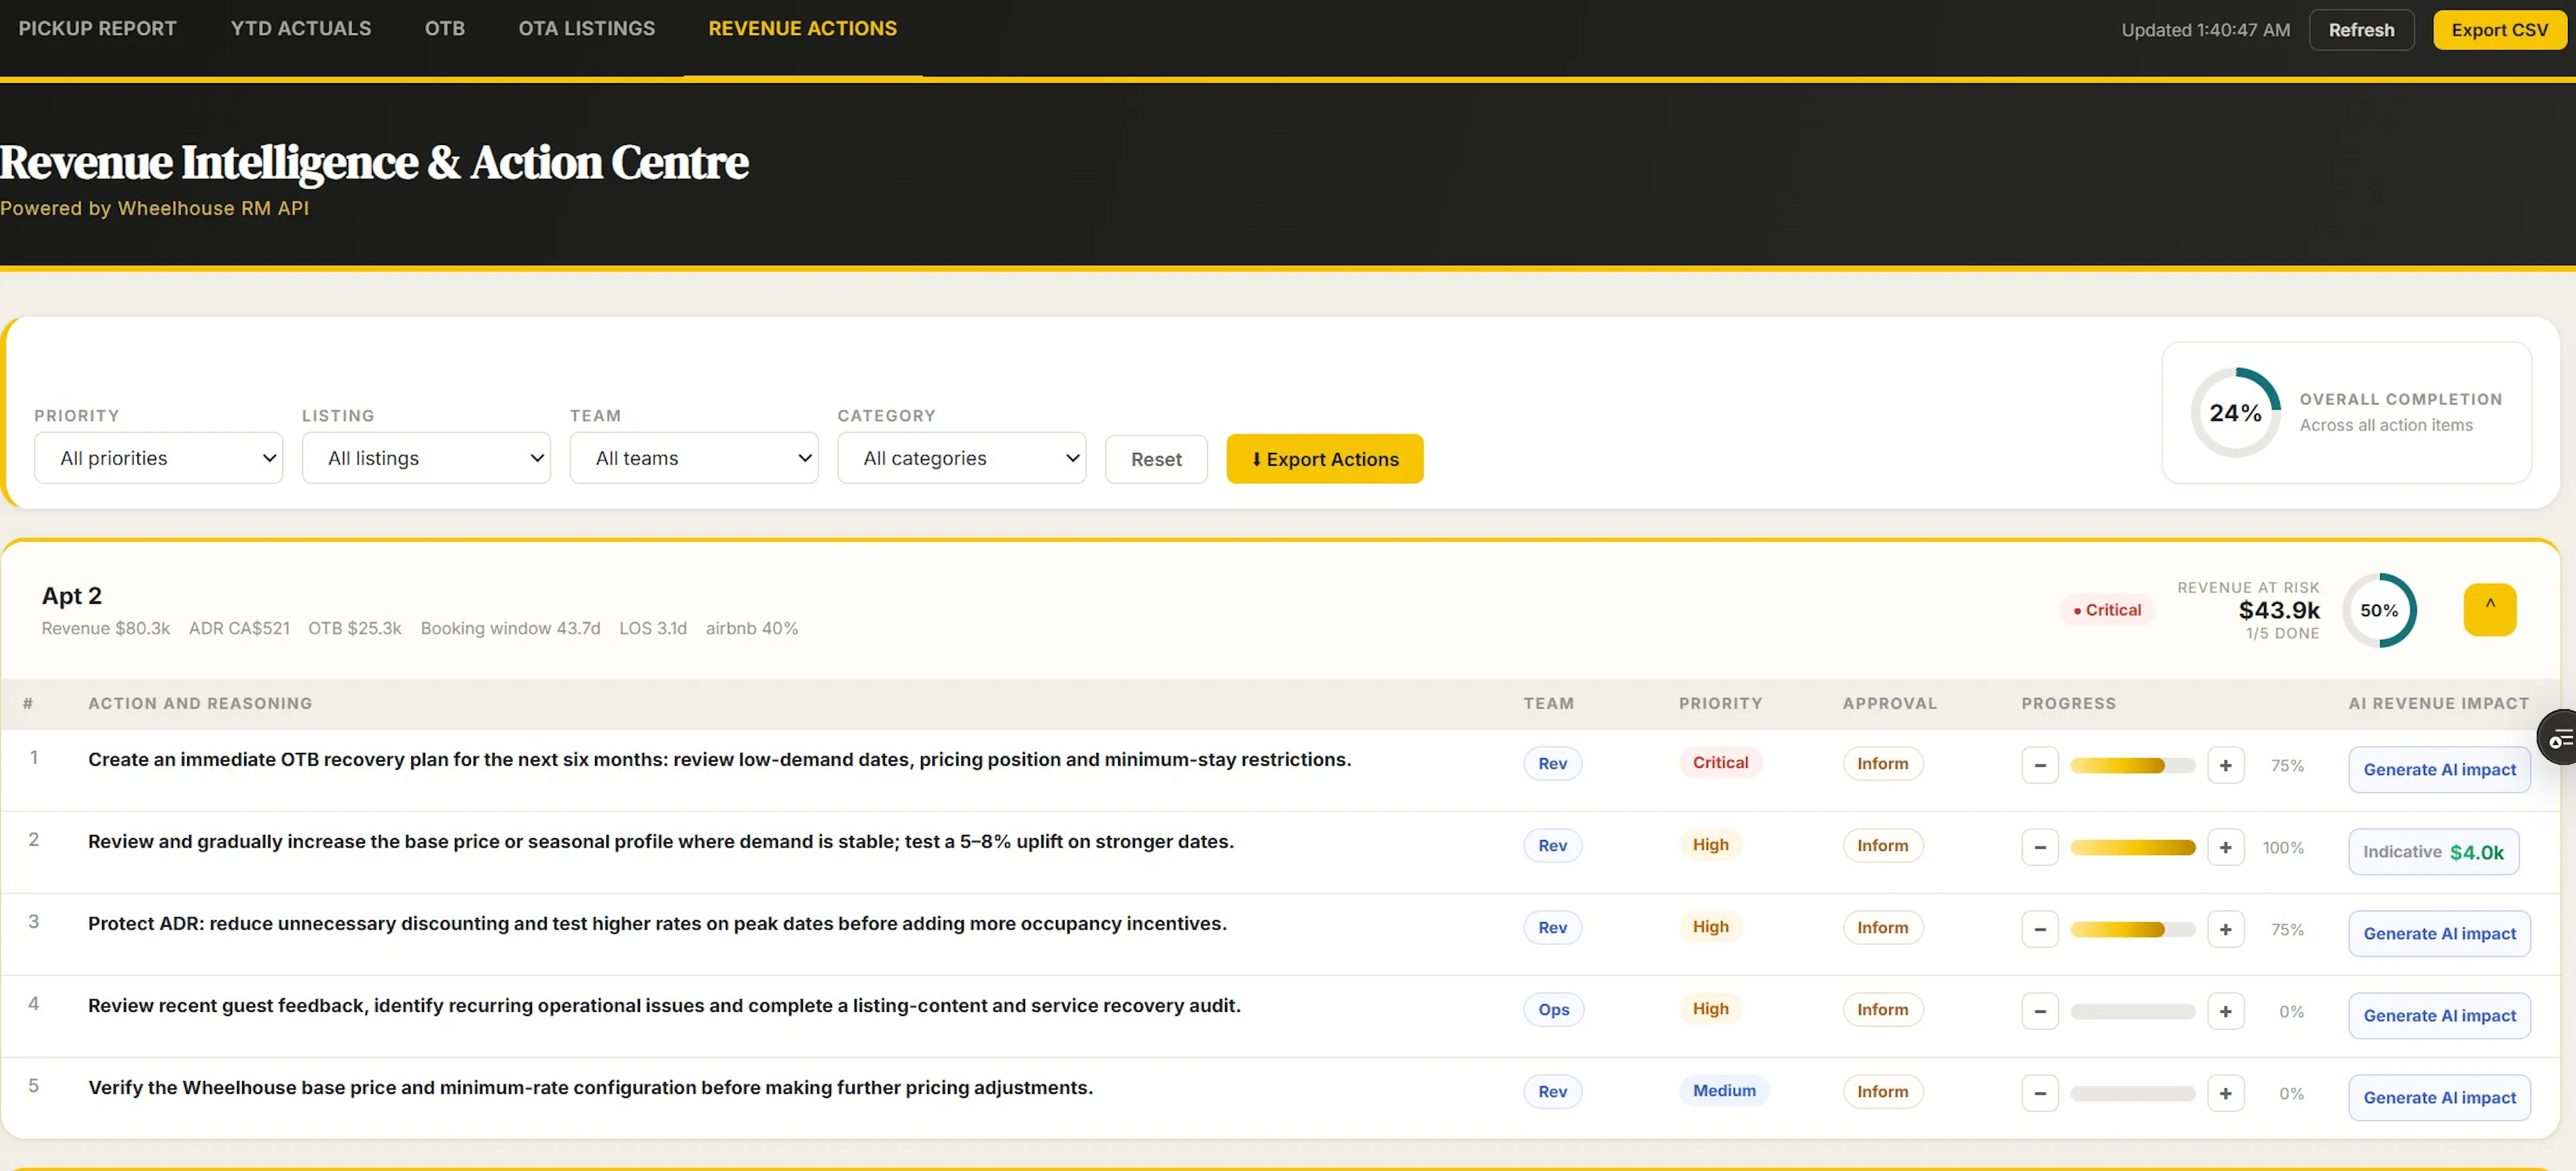Viewport: 2576px width, 1171px height.
Task: Click the red Critical status pill in Apt 2 header
Action: (x=2107, y=610)
